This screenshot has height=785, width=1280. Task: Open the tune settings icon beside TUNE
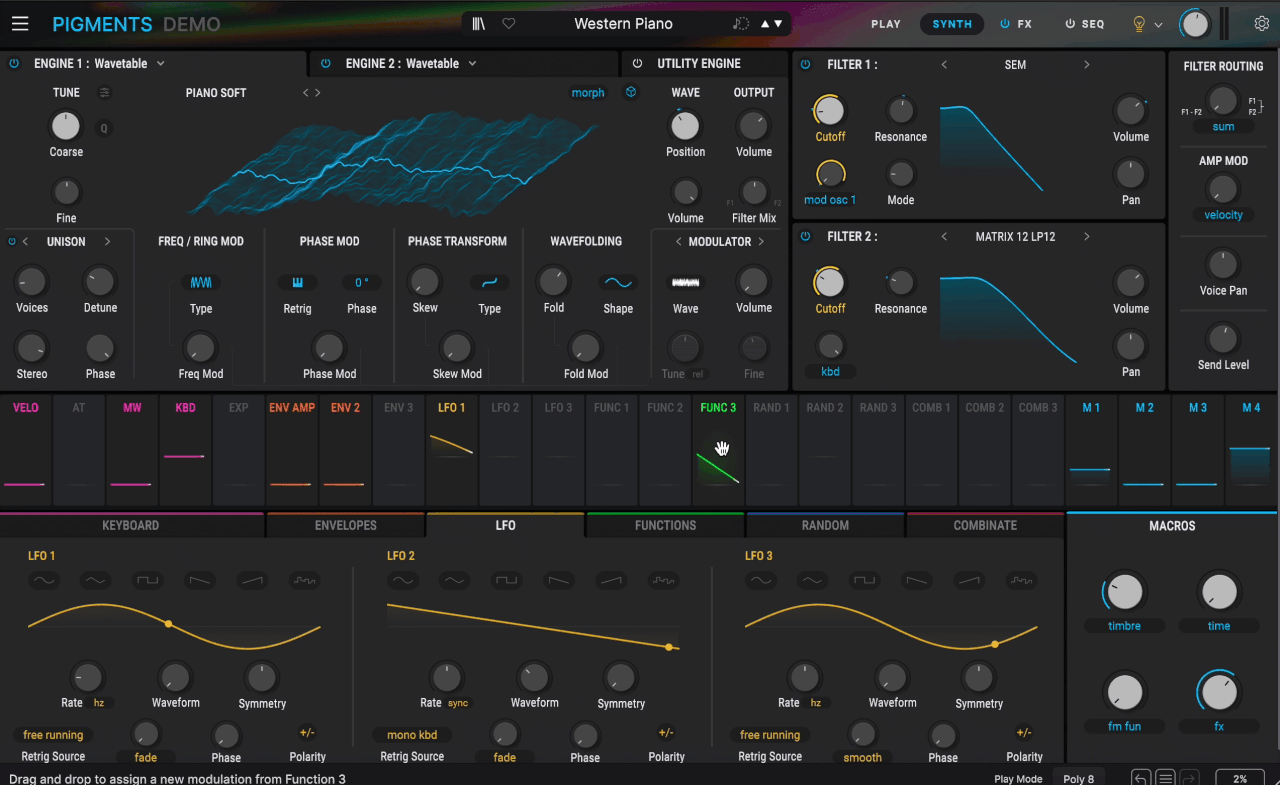(104, 93)
